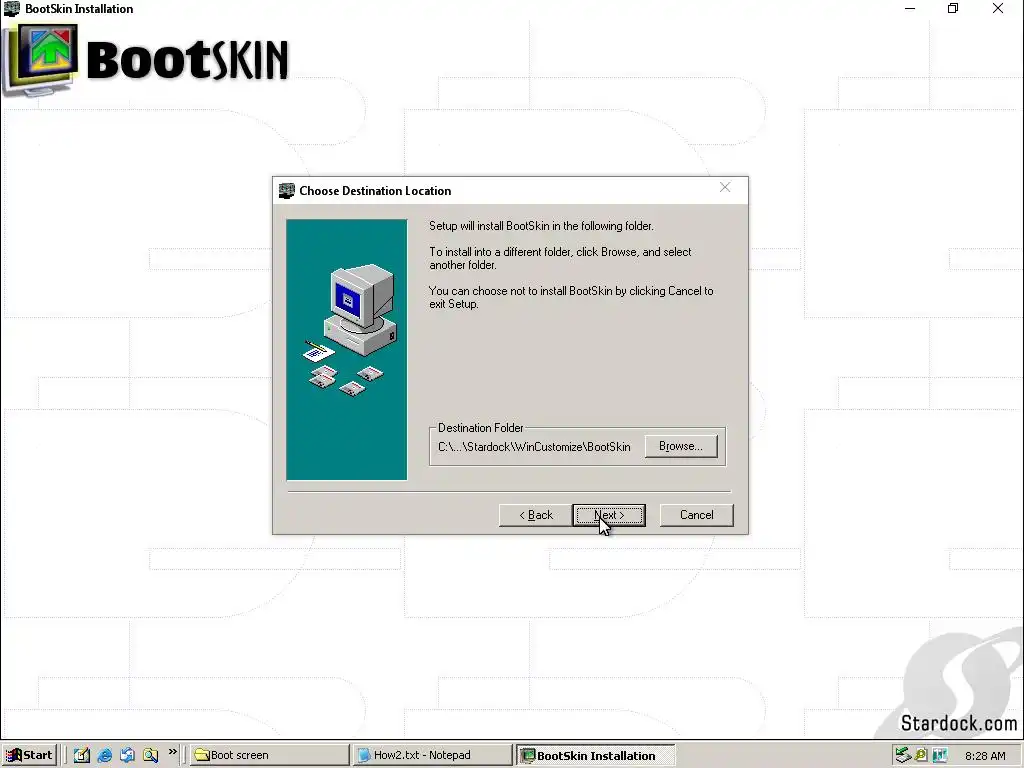Viewport: 1024px width, 768px height.
Task: Cancel the BootSkin setup
Action: coord(696,515)
